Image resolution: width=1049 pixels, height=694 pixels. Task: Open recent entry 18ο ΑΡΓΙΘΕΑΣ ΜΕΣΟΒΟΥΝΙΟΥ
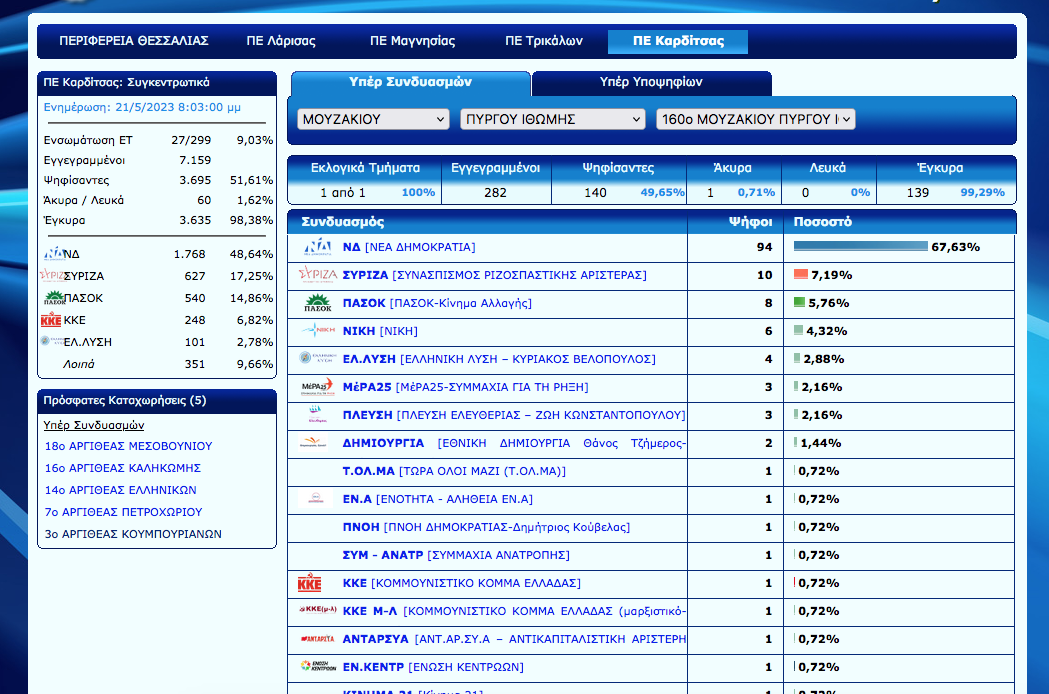(x=128, y=446)
